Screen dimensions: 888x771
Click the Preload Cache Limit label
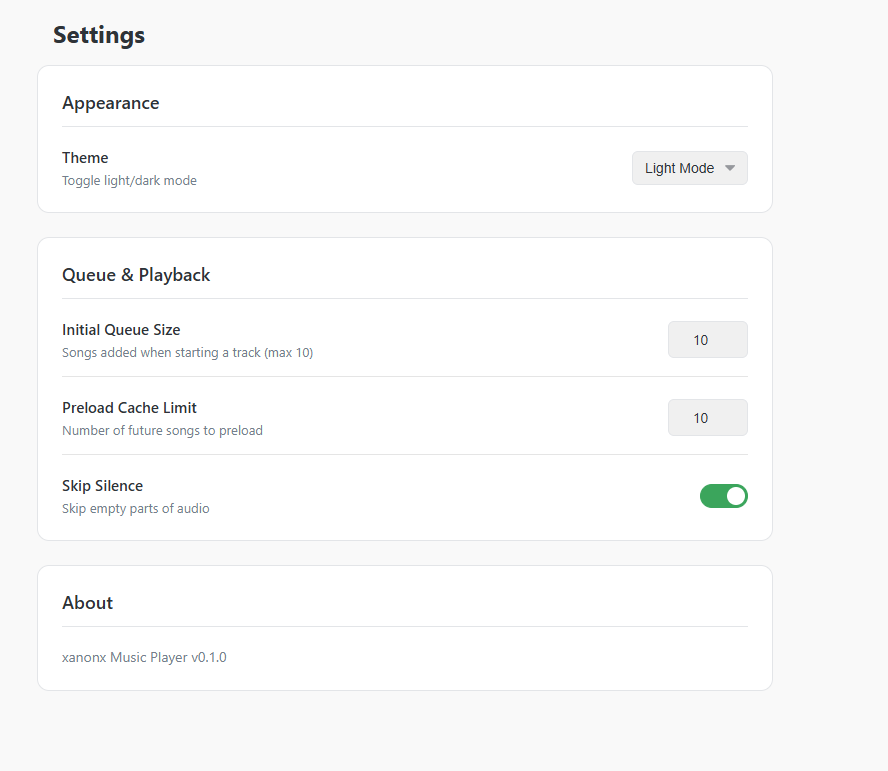click(x=129, y=408)
